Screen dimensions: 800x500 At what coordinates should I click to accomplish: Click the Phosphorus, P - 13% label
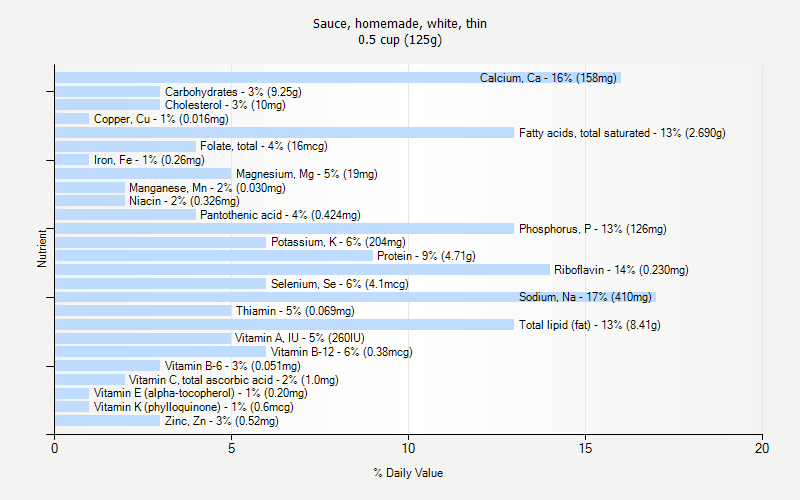592,229
